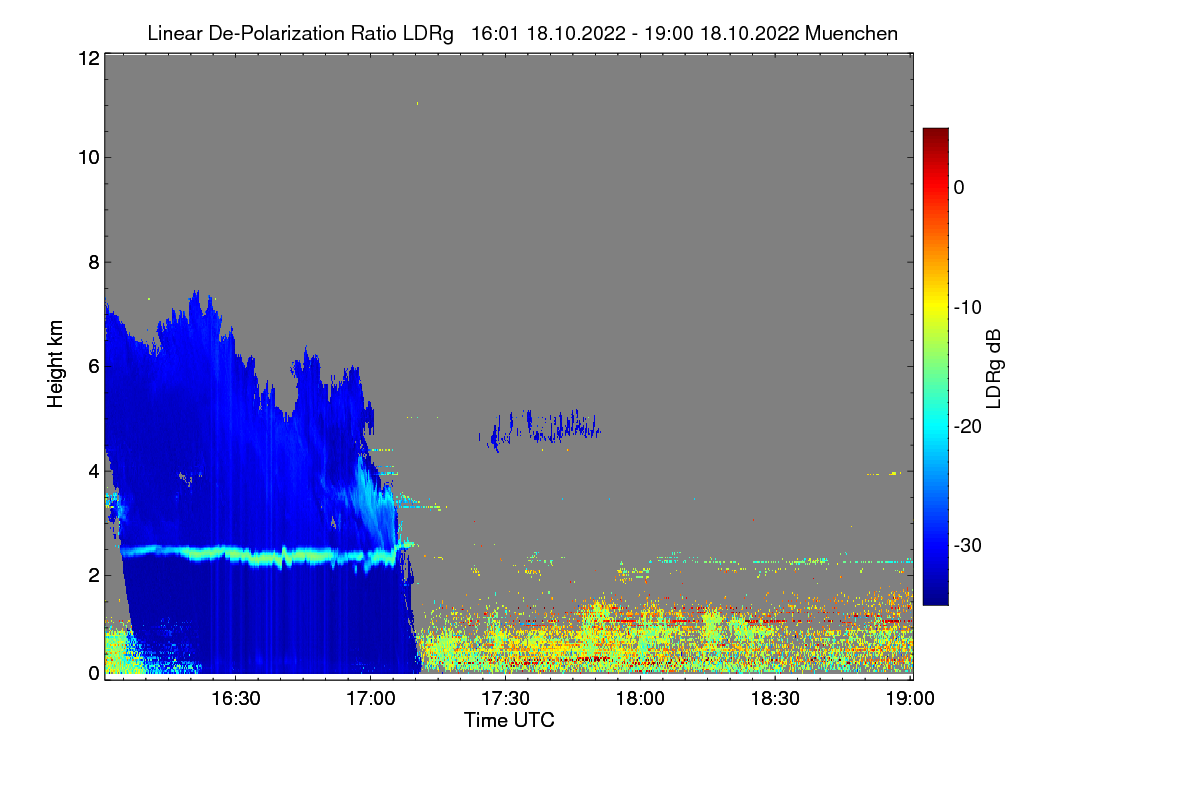Click the '18:30' time tick label
This screenshot has width=1200, height=800.
click(x=775, y=698)
